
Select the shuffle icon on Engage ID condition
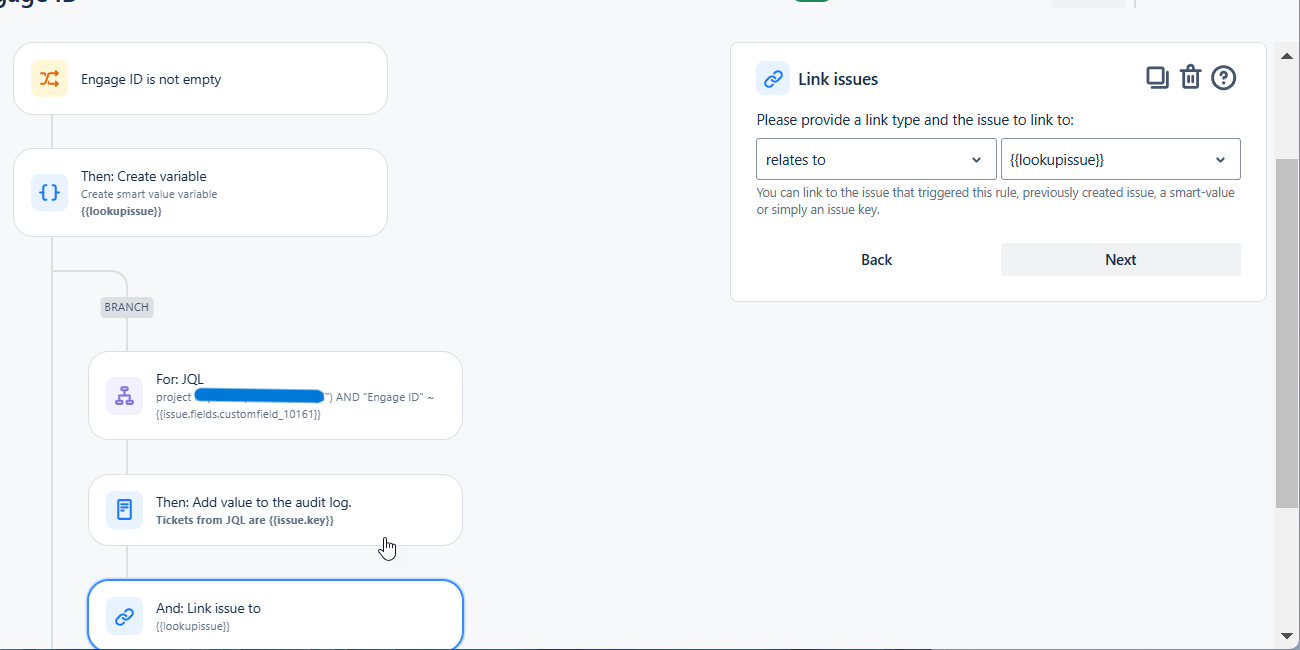click(x=49, y=78)
